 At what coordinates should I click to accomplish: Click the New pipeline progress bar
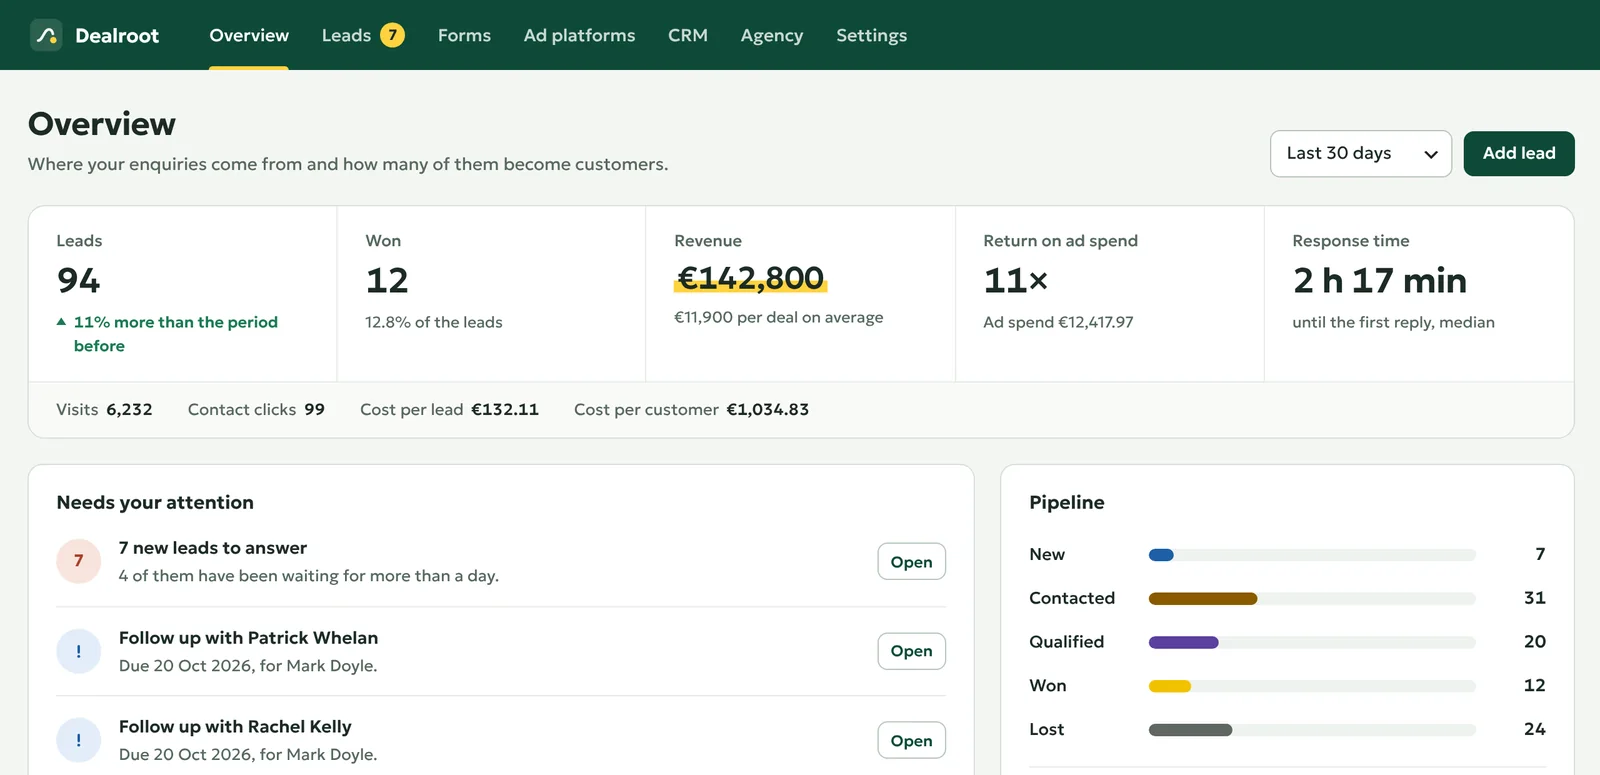click(x=1312, y=555)
